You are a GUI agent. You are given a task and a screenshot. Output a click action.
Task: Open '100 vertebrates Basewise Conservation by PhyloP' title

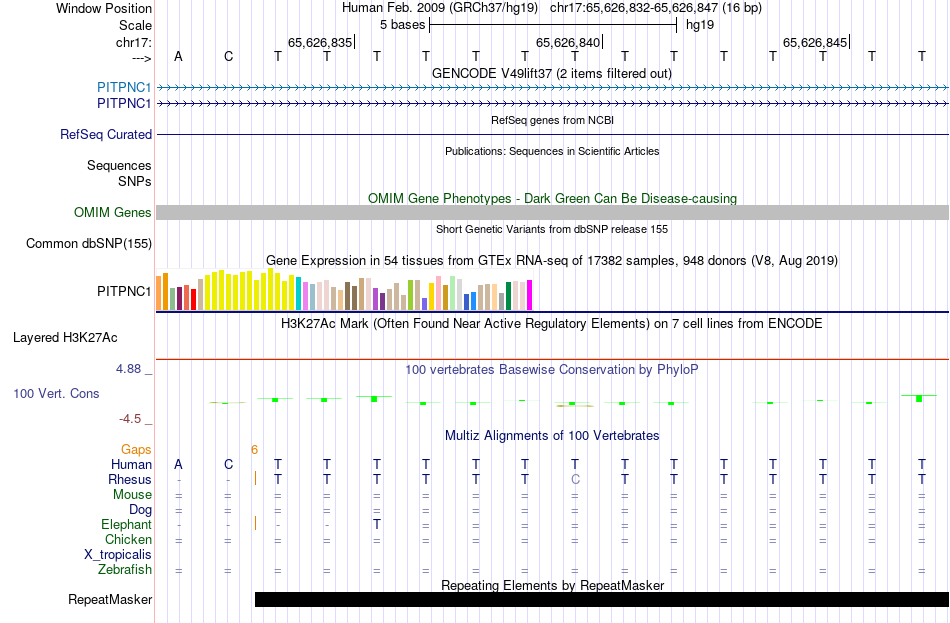[552, 370]
